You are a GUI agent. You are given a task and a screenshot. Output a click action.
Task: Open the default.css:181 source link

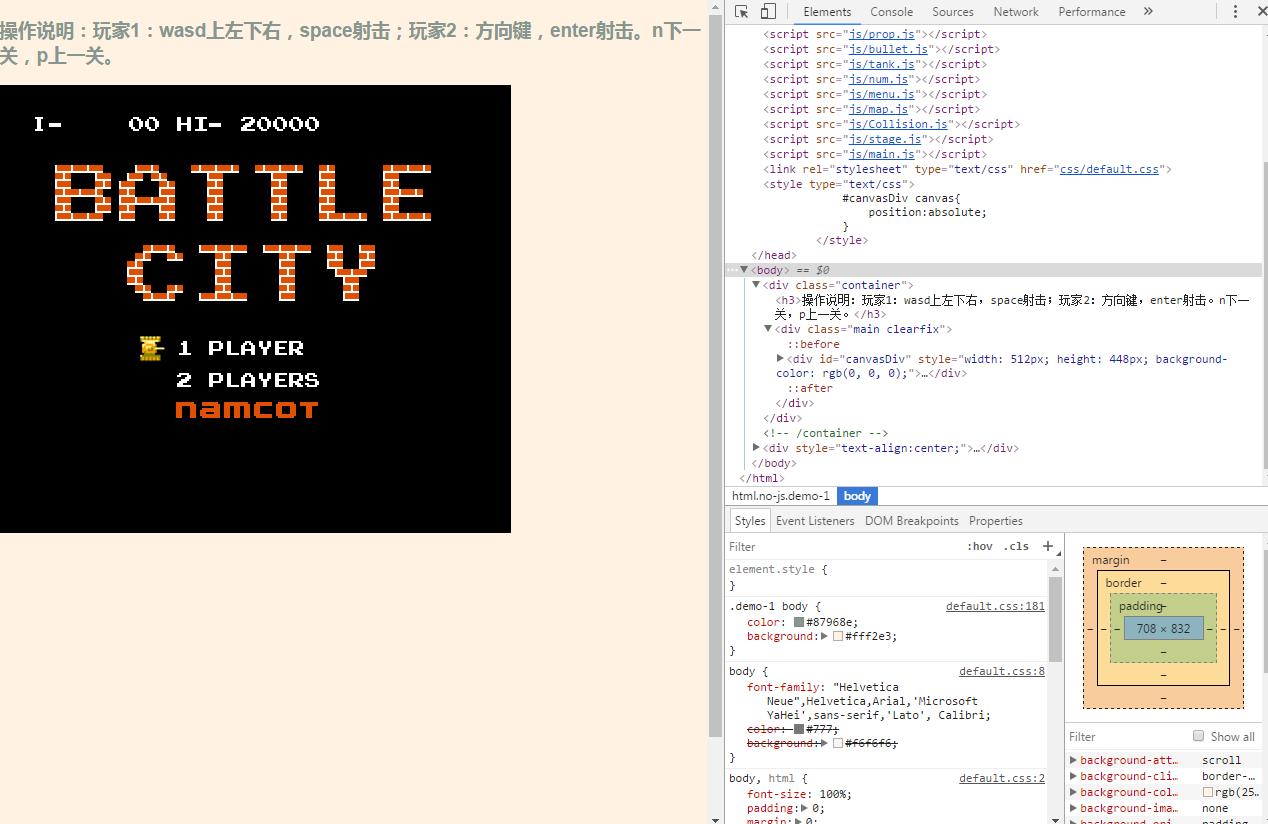[994, 606]
